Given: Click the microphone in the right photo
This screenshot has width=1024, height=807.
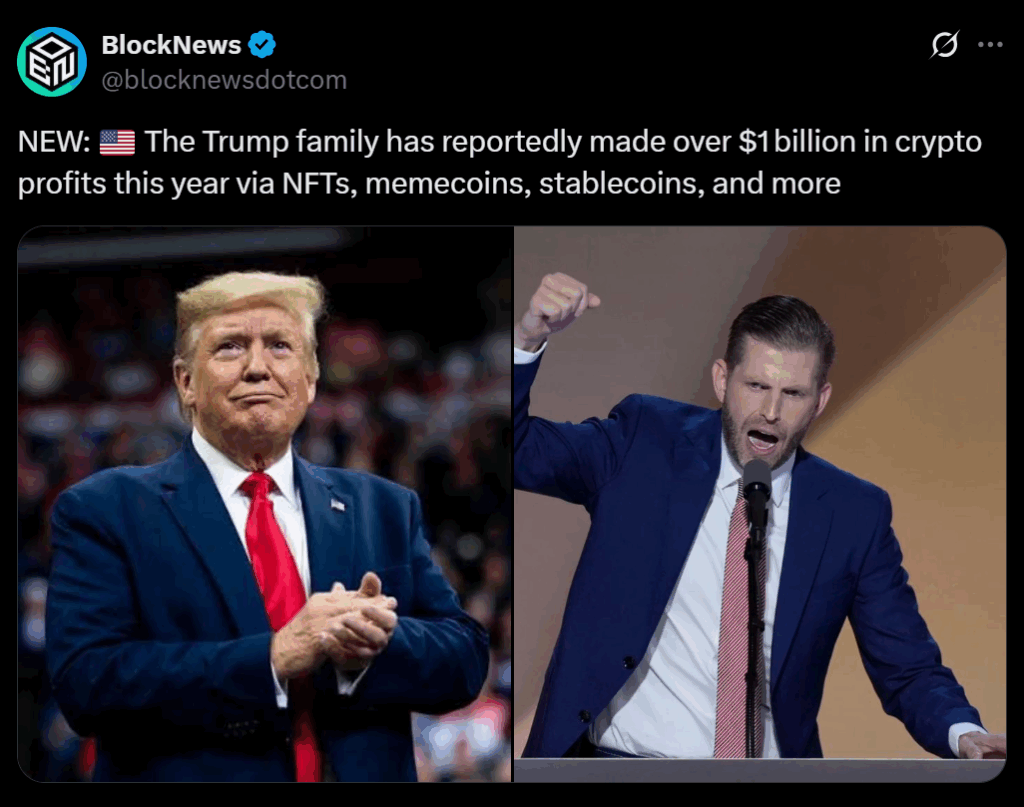Looking at the screenshot, I should [x=757, y=486].
